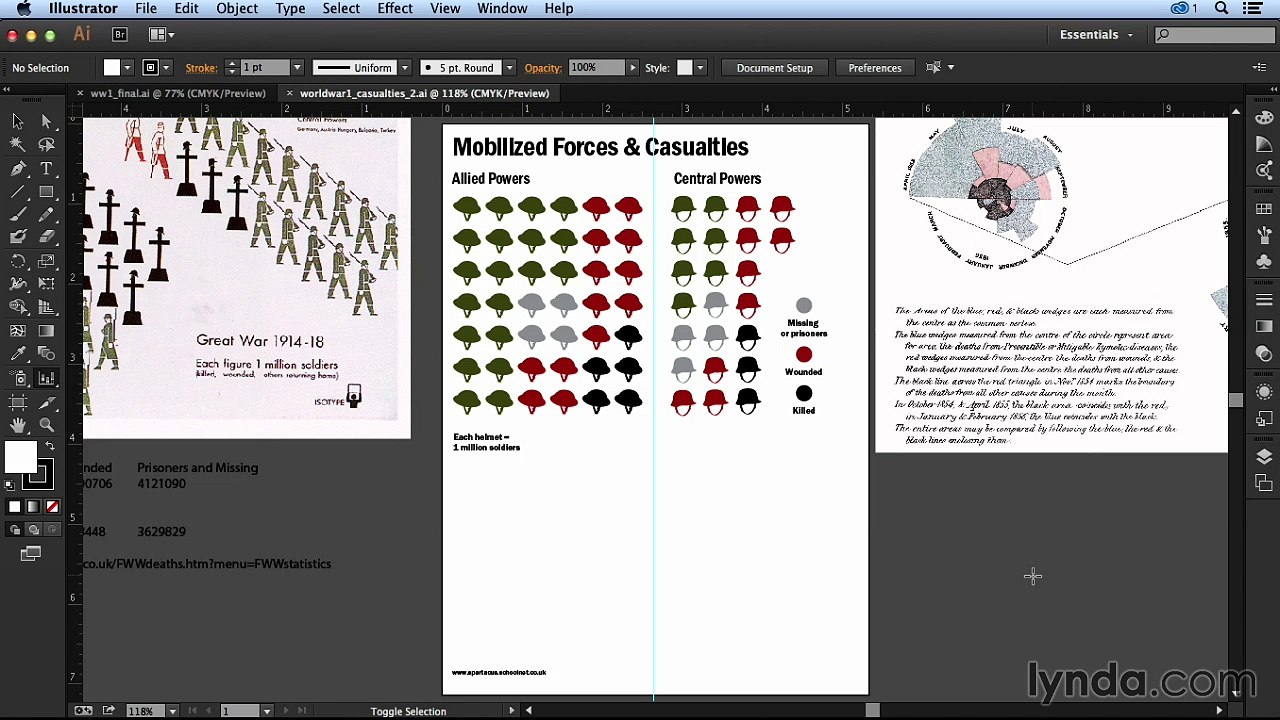
Task: Select the Direct Selection tool
Action: pyautogui.click(x=46, y=121)
